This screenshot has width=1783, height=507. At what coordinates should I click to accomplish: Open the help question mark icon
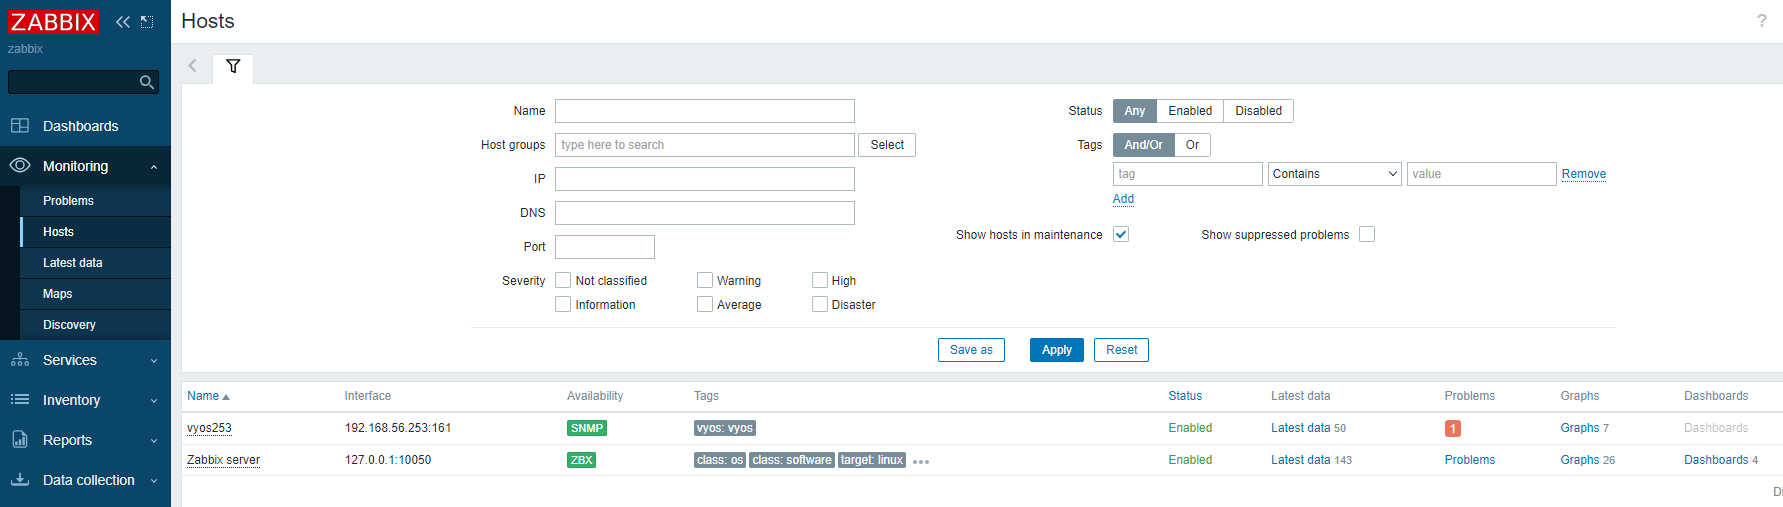(x=1762, y=21)
